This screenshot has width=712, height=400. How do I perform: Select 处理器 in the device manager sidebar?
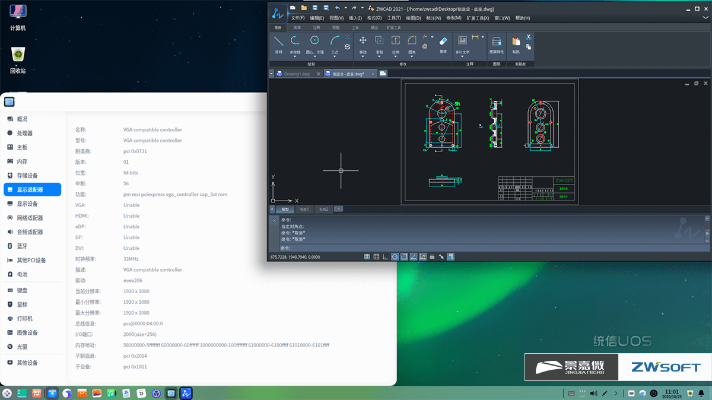pyautogui.click(x=25, y=133)
